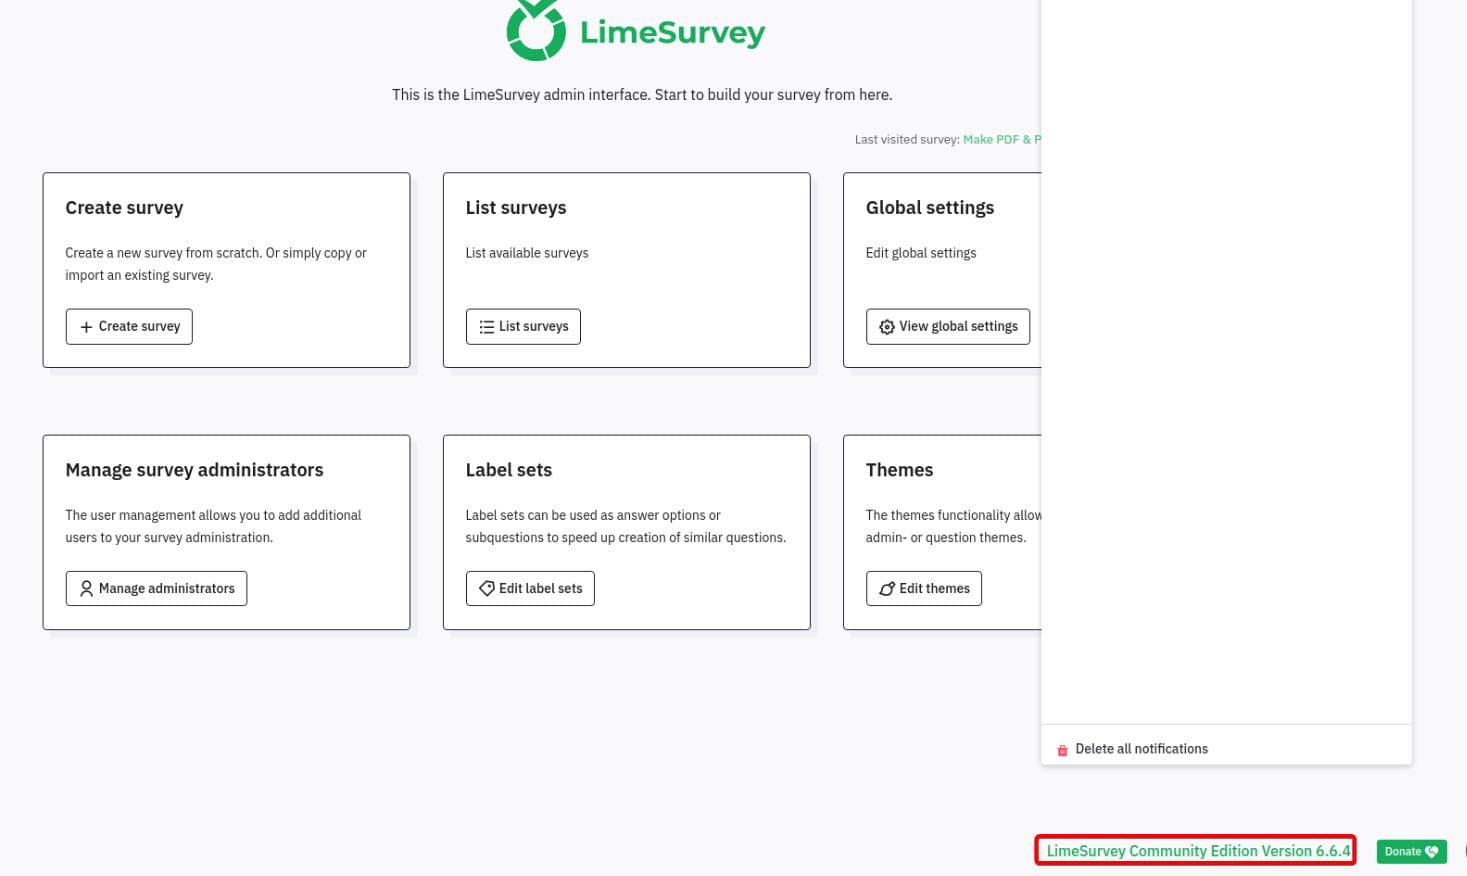The width and height of the screenshot is (1467, 876).
Task: Click the Manage survey administrators heading
Action: [x=194, y=470]
